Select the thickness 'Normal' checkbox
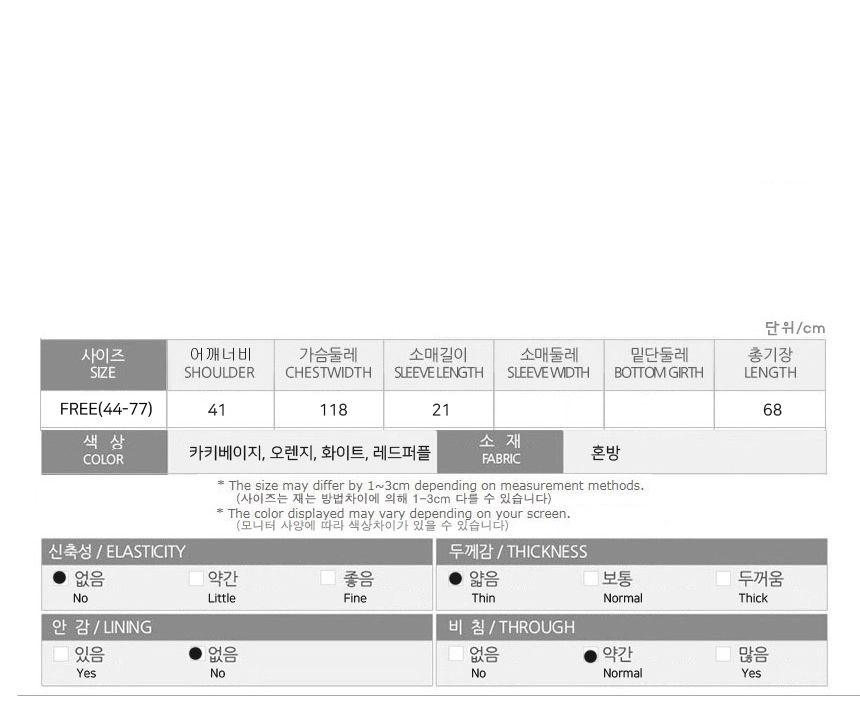The height and width of the screenshot is (712, 860). (x=591, y=579)
